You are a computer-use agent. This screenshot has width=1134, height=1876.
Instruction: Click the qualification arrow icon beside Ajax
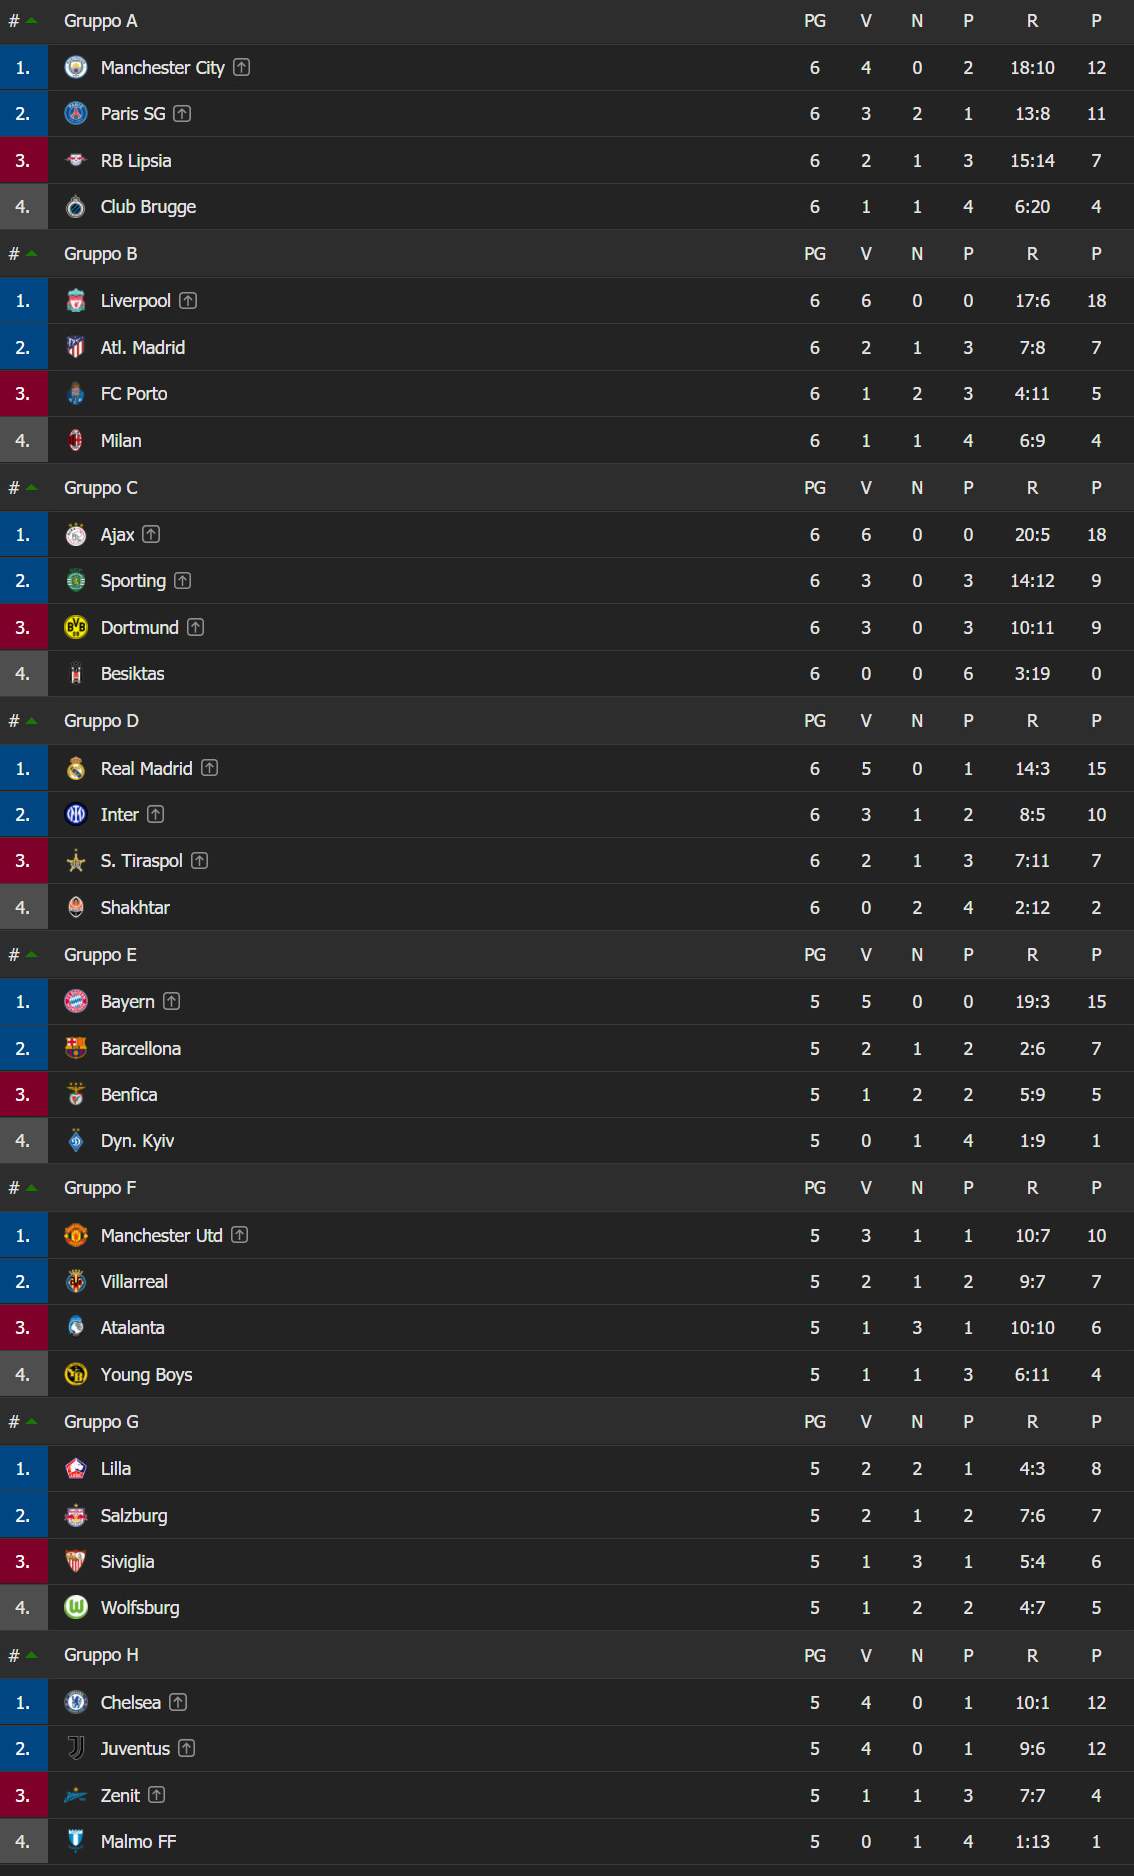[151, 534]
